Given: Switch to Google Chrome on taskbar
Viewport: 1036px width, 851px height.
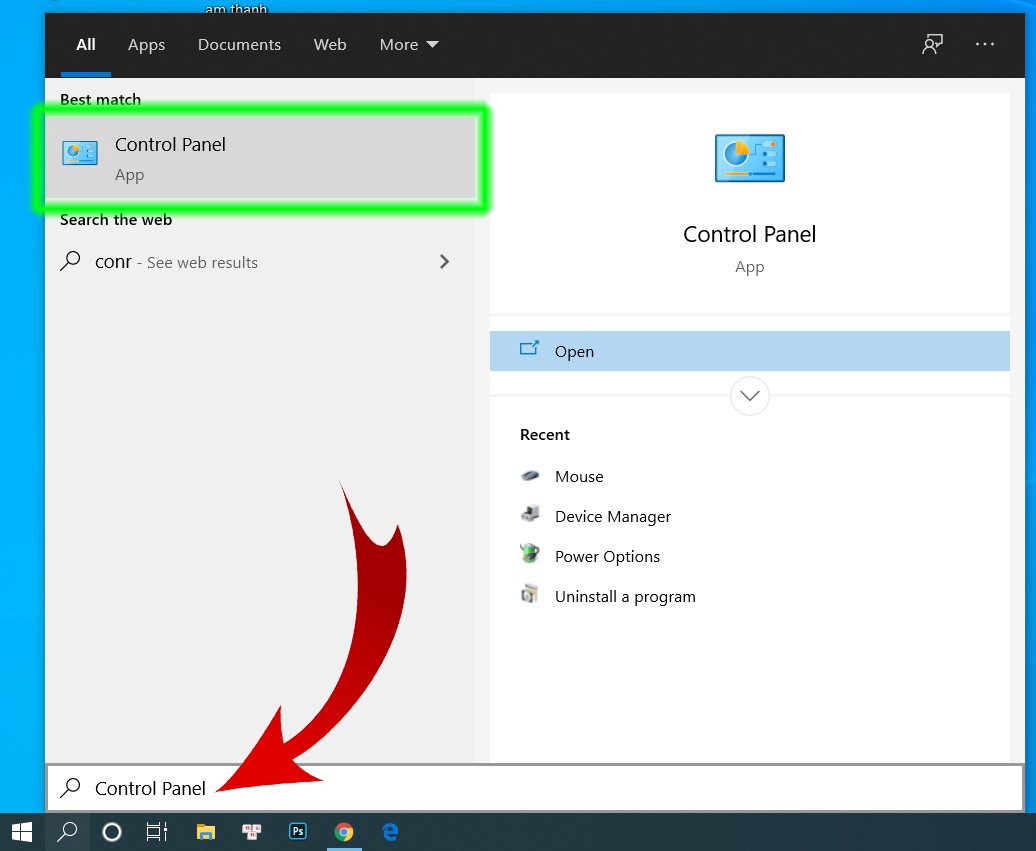Looking at the screenshot, I should tap(344, 832).
